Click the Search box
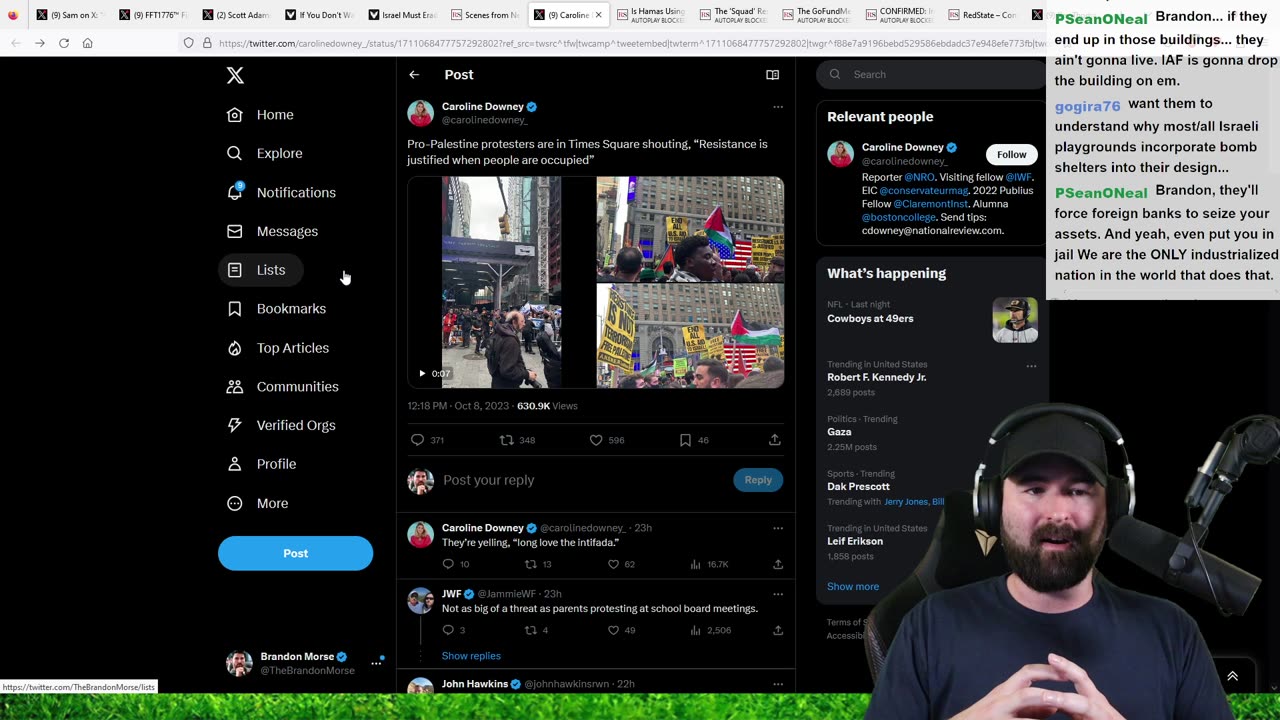 pyautogui.click(x=932, y=74)
